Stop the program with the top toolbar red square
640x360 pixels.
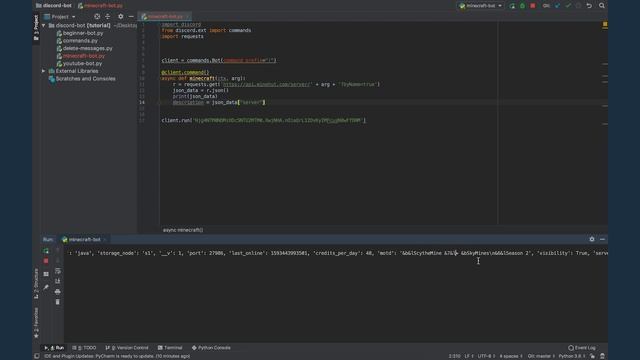pos(533,6)
